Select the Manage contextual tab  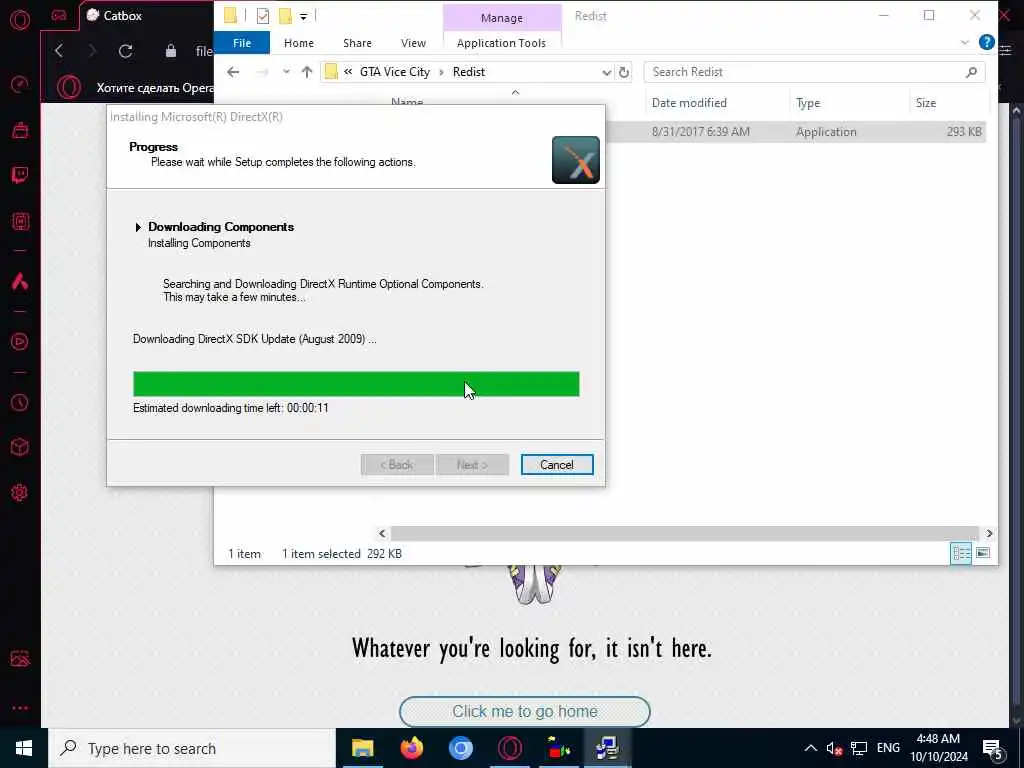coord(502,18)
